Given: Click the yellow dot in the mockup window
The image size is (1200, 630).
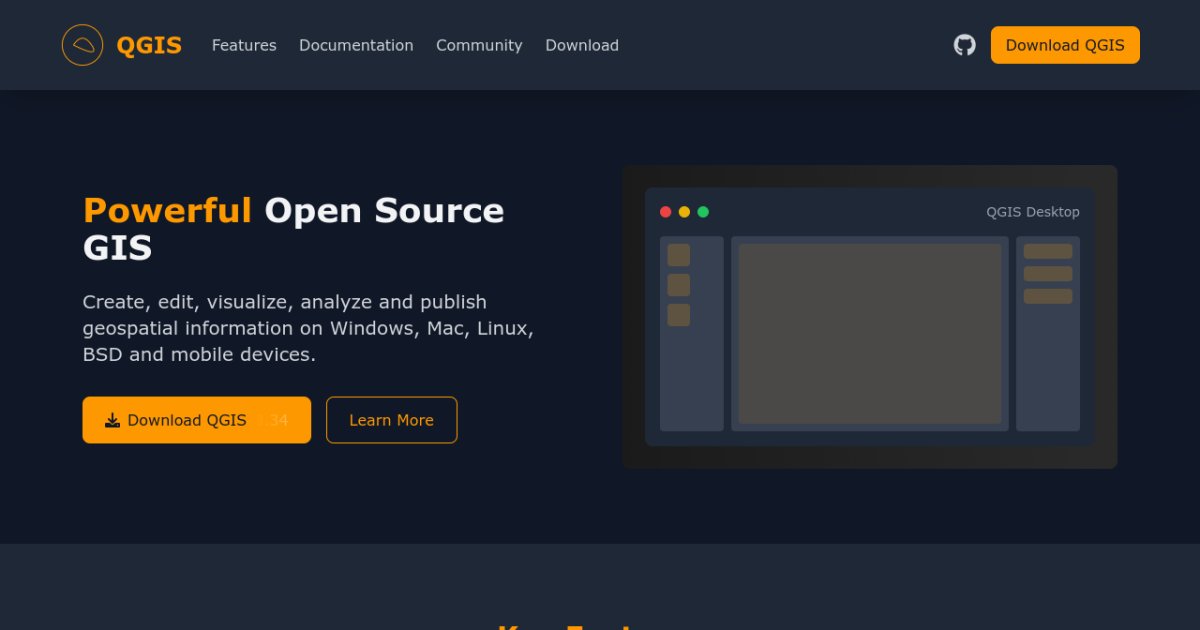Looking at the screenshot, I should click(684, 212).
